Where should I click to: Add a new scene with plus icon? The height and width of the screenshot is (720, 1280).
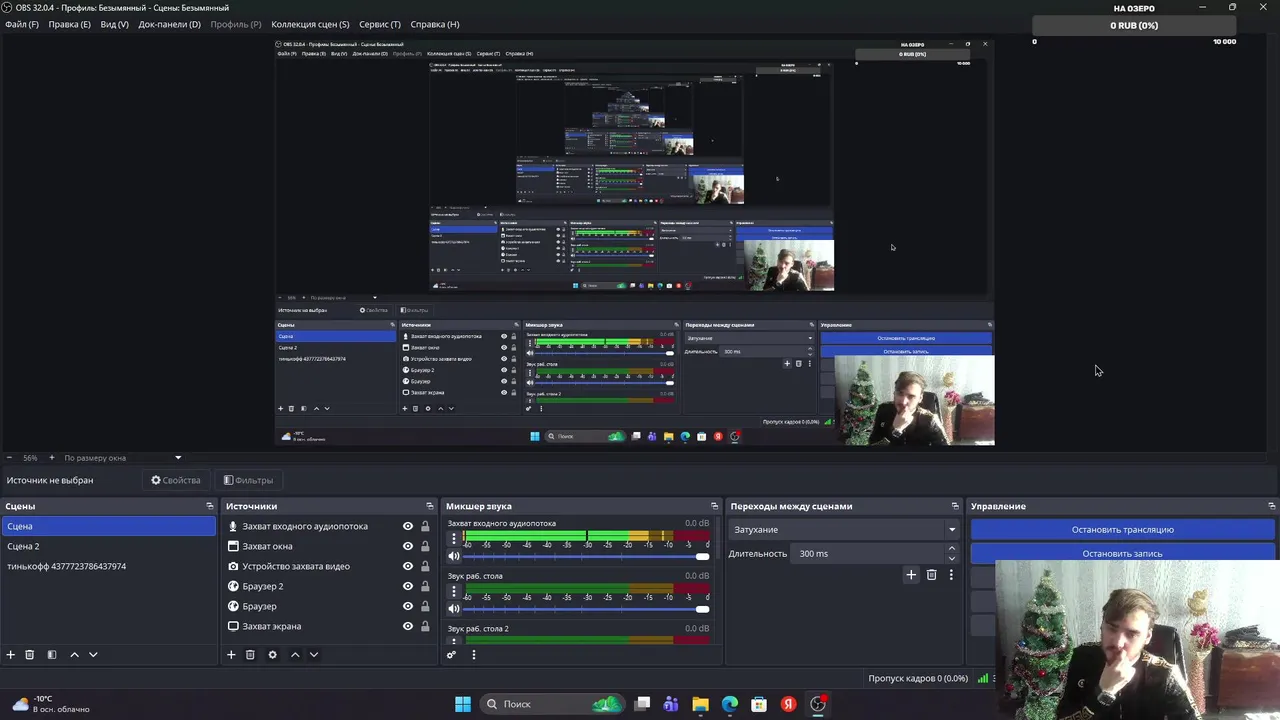tap(11, 655)
